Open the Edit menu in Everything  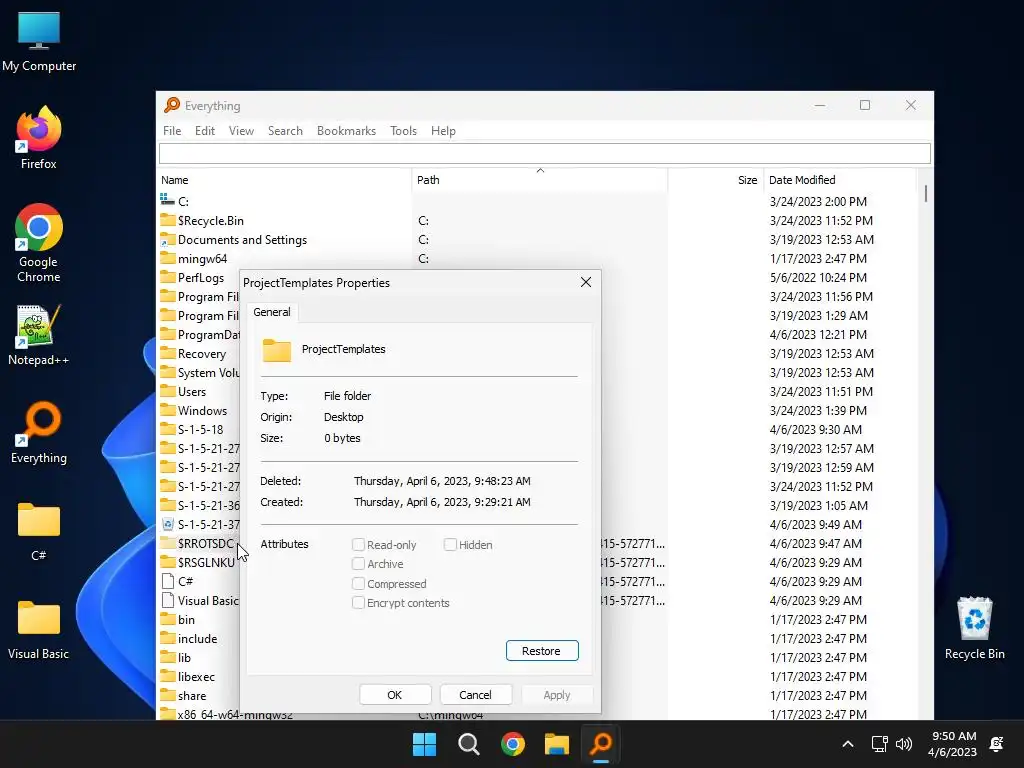[205, 131]
